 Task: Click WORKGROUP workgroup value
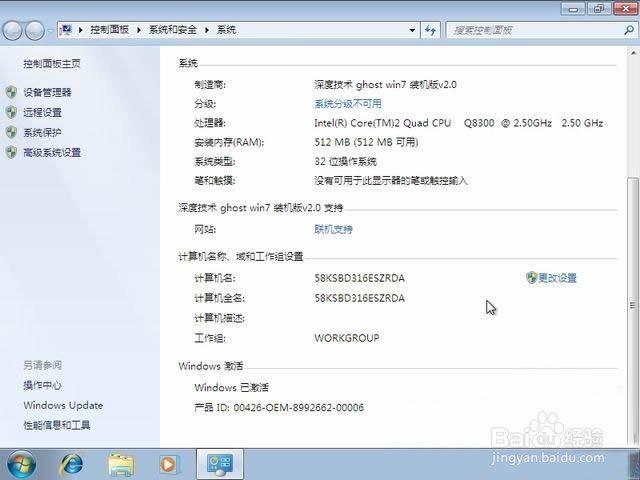click(x=347, y=338)
